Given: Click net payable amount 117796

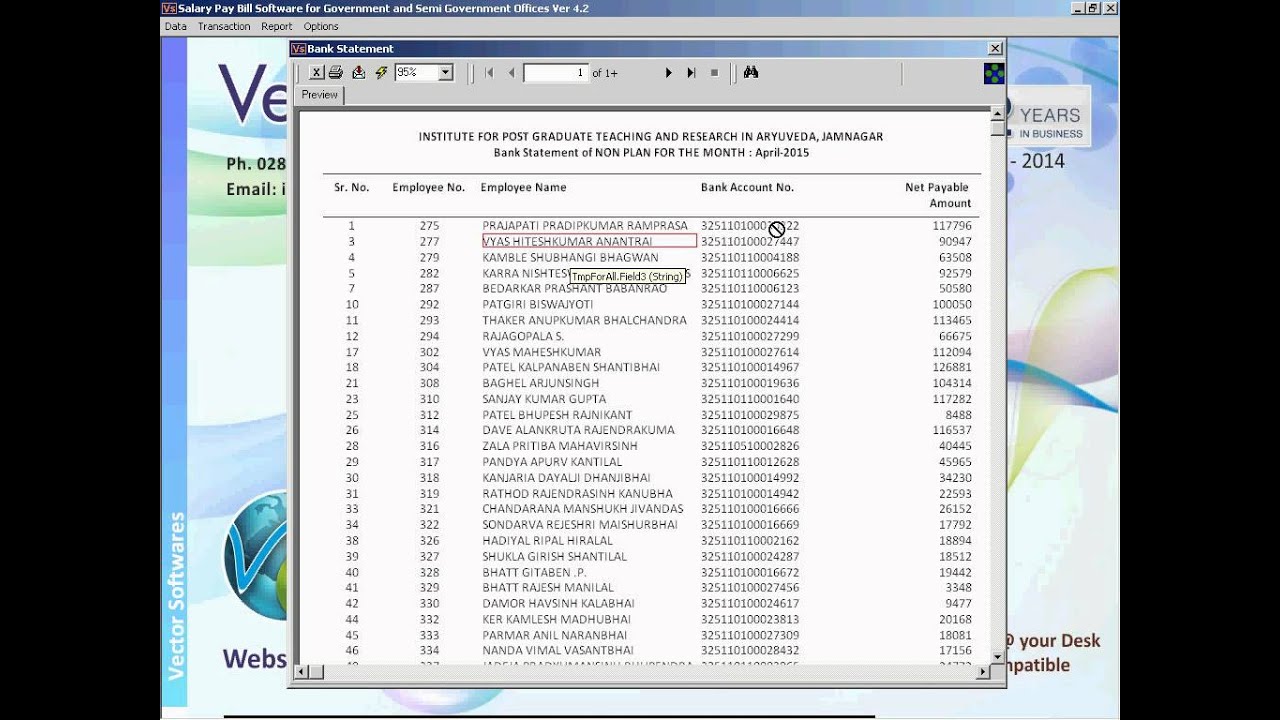Looking at the screenshot, I should coord(952,226).
